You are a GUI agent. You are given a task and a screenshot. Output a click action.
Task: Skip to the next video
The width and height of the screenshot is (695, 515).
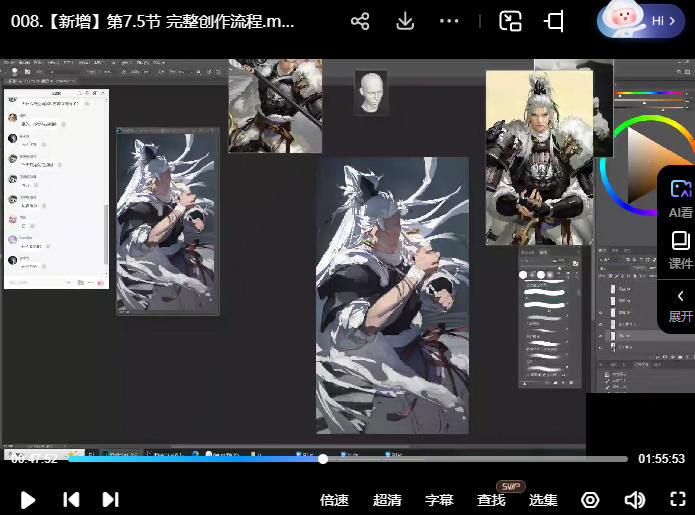coord(110,500)
